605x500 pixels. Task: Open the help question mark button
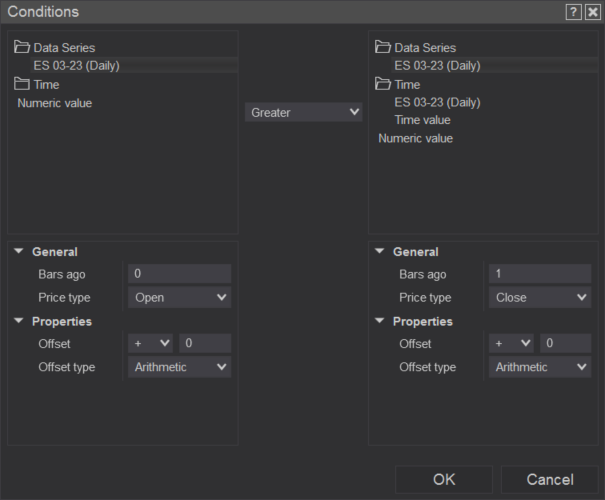573,12
